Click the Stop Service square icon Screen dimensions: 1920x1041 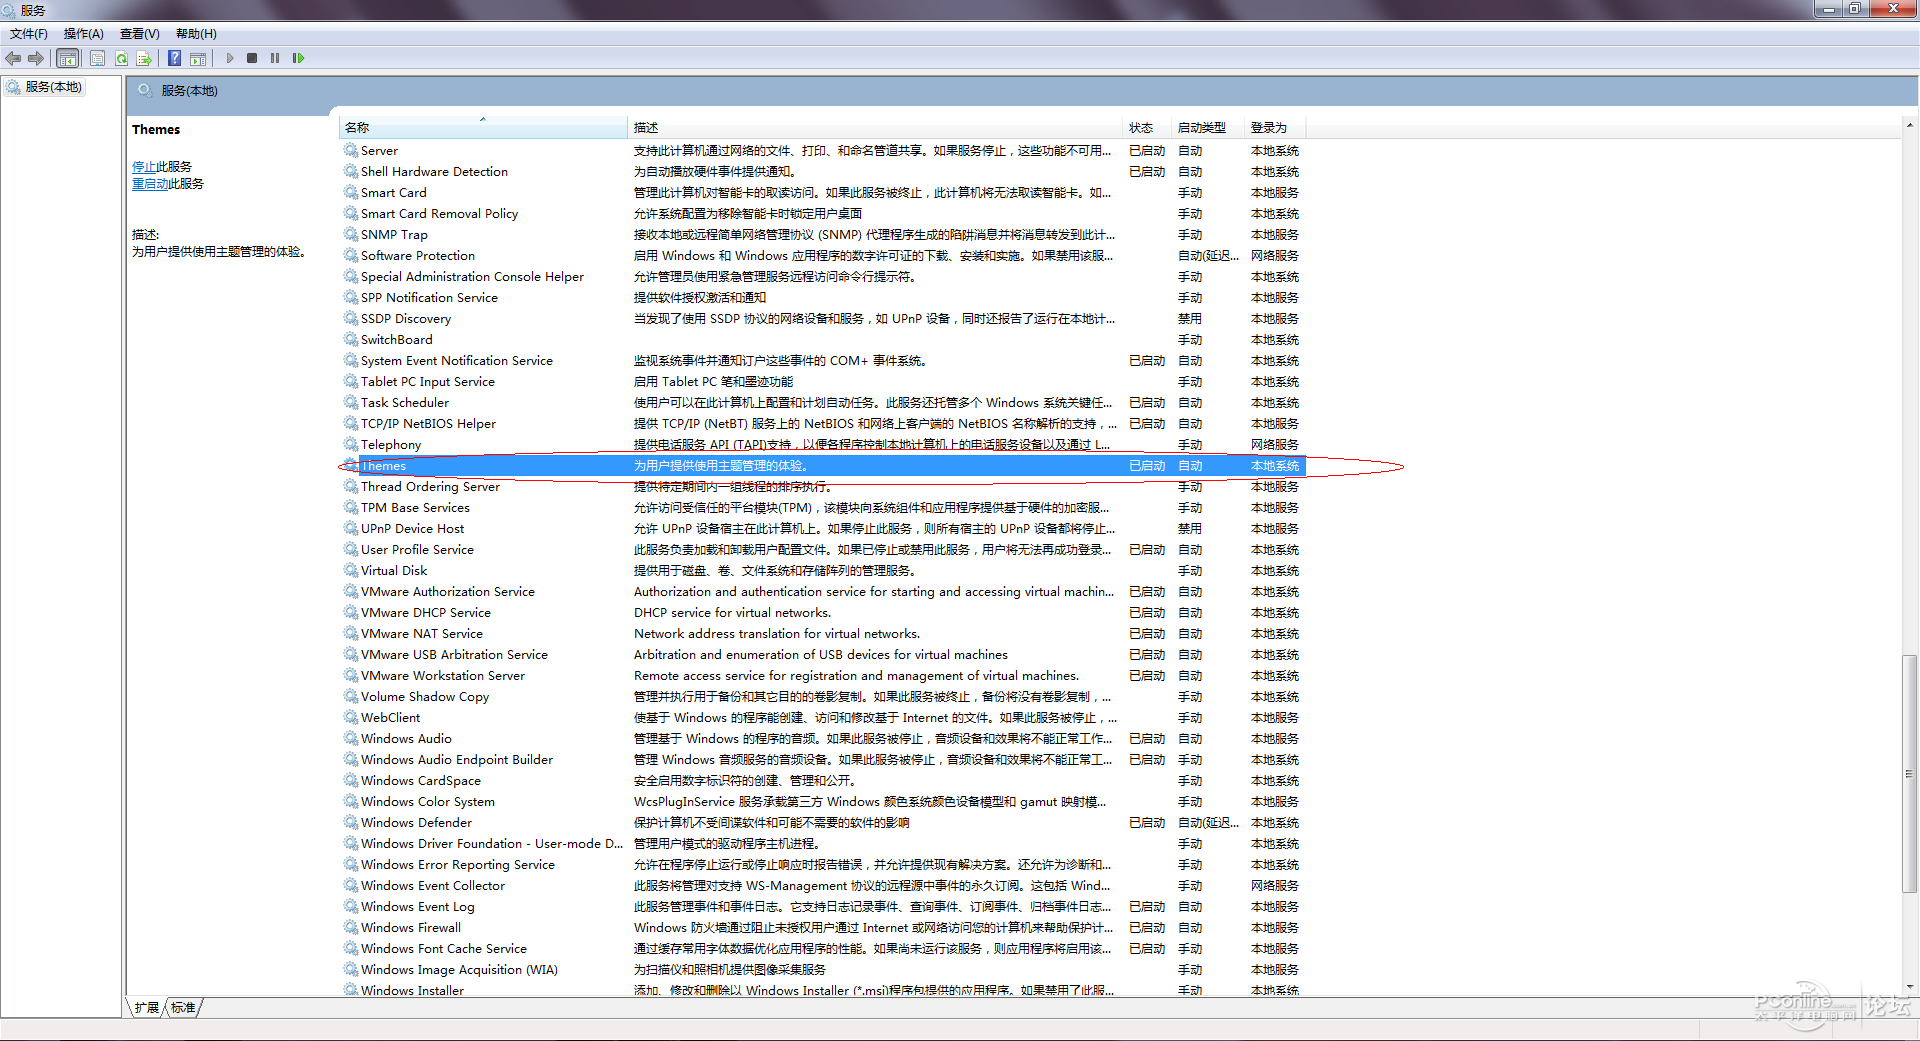coord(252,58)
